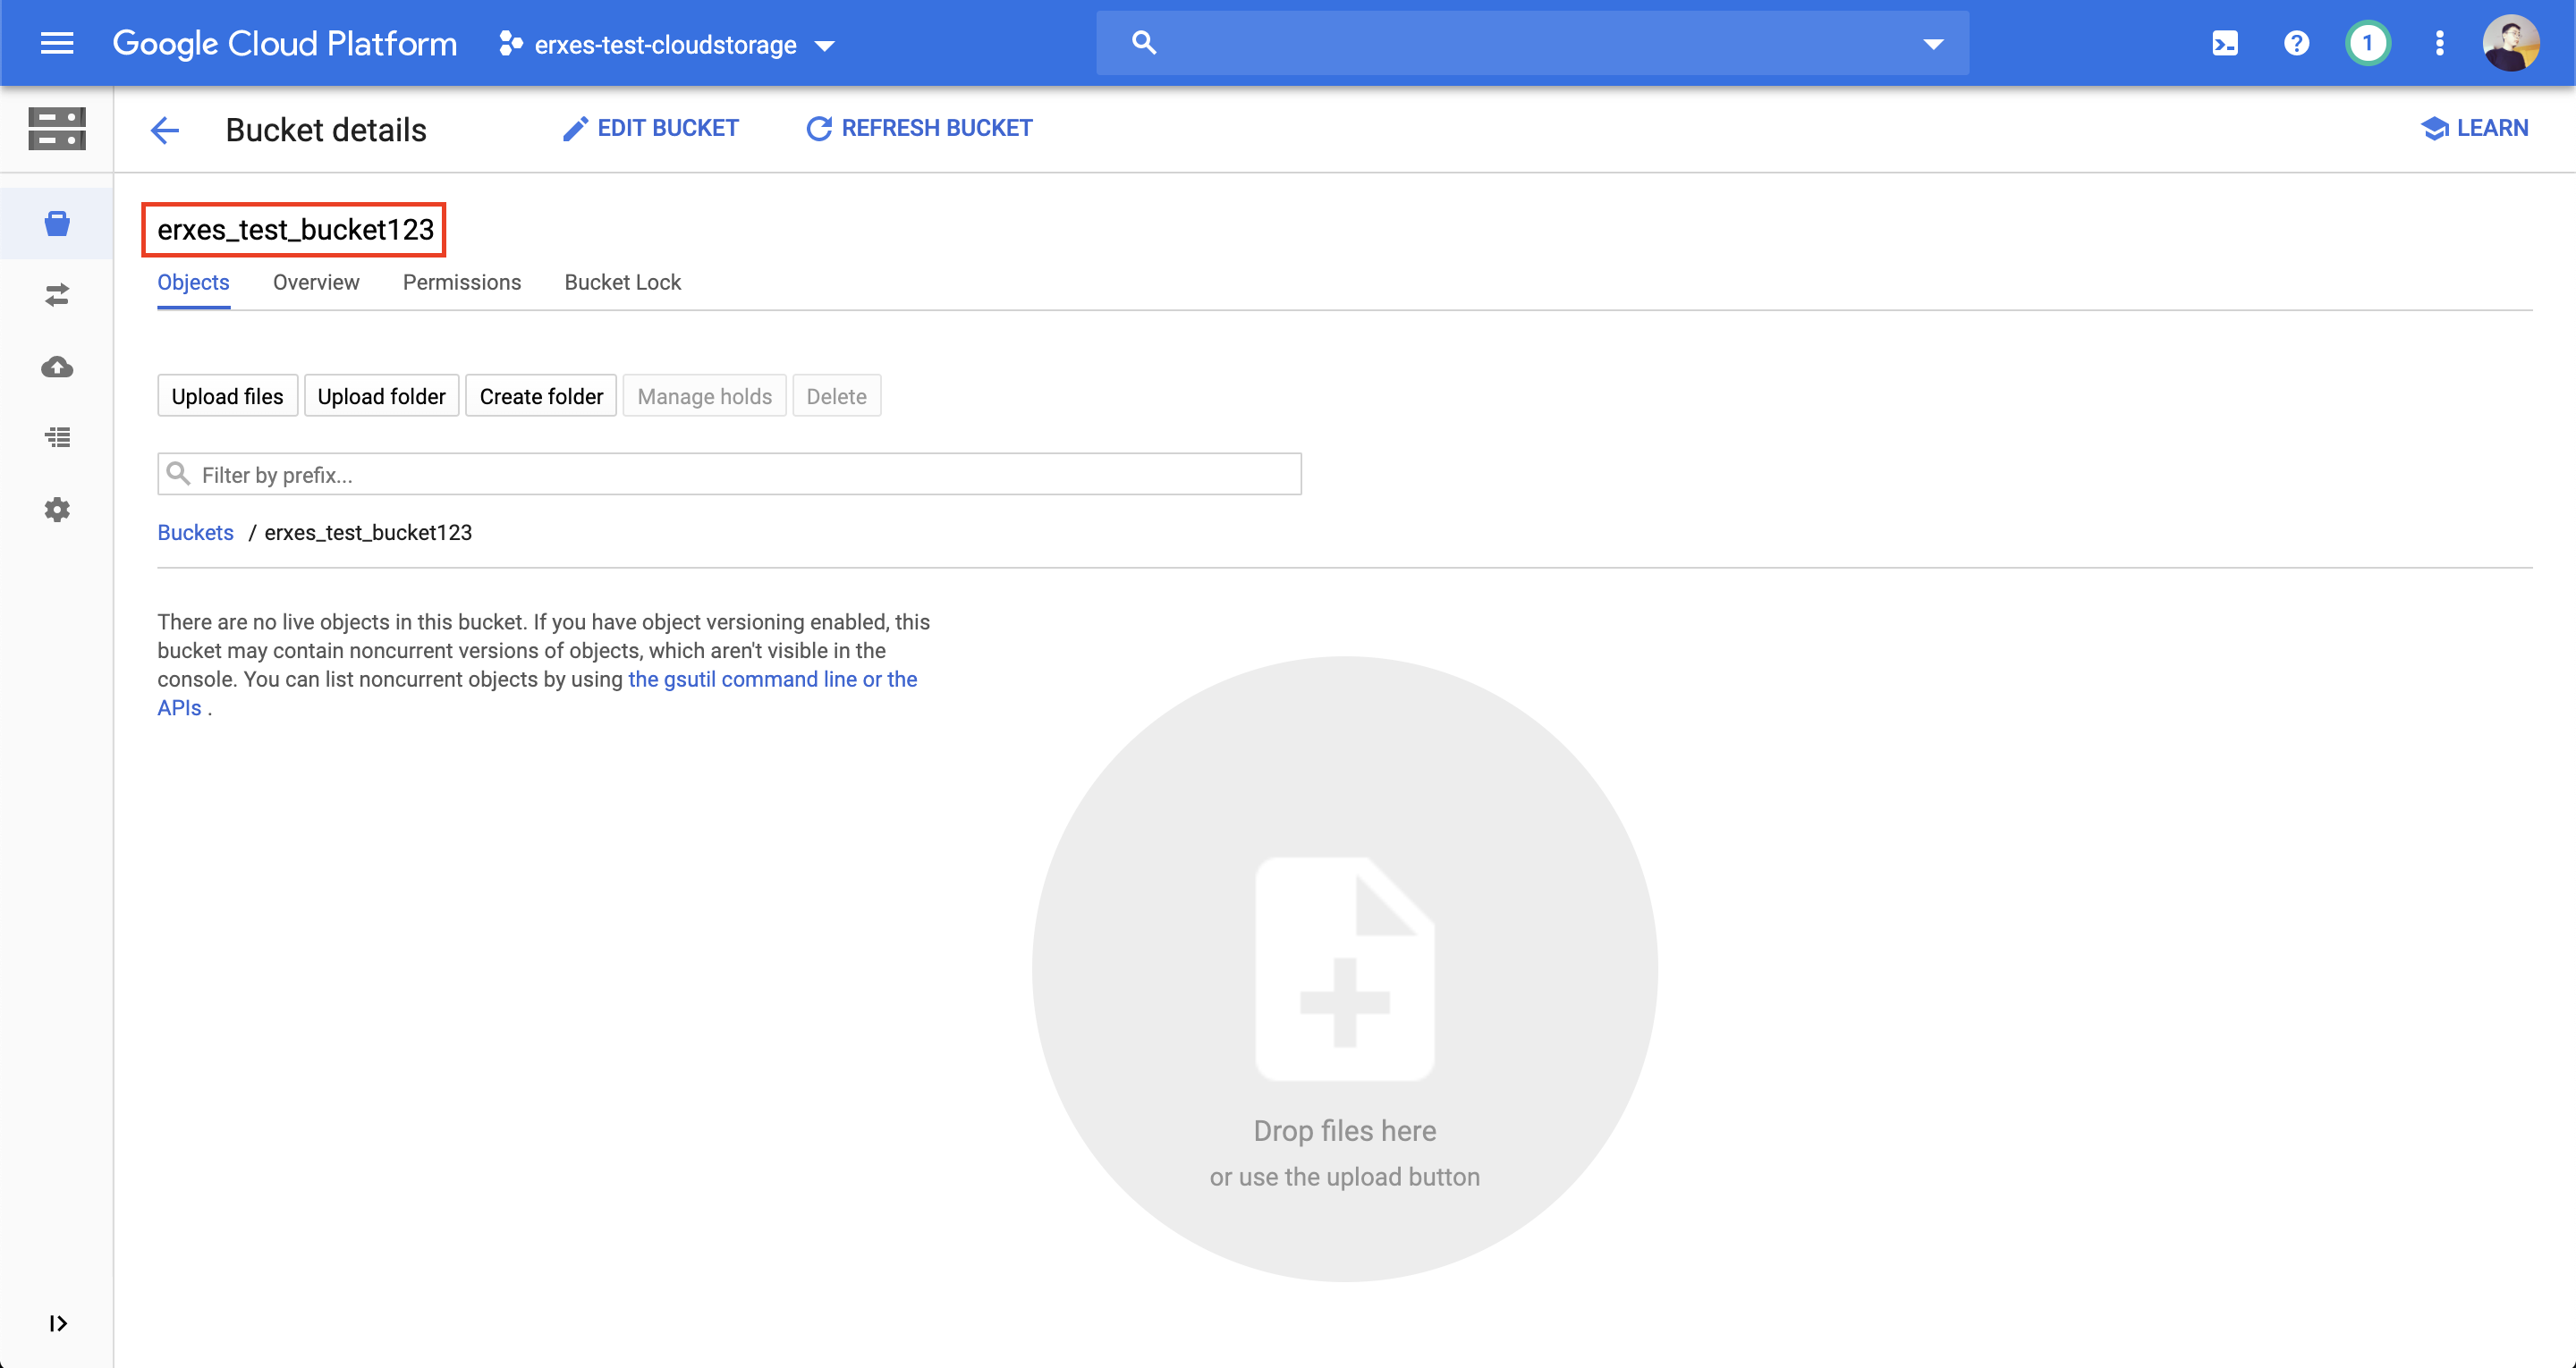Open the Bucket Lock tab
The height and width of the screenshot is (1368, 2576).
coord(622,283)
